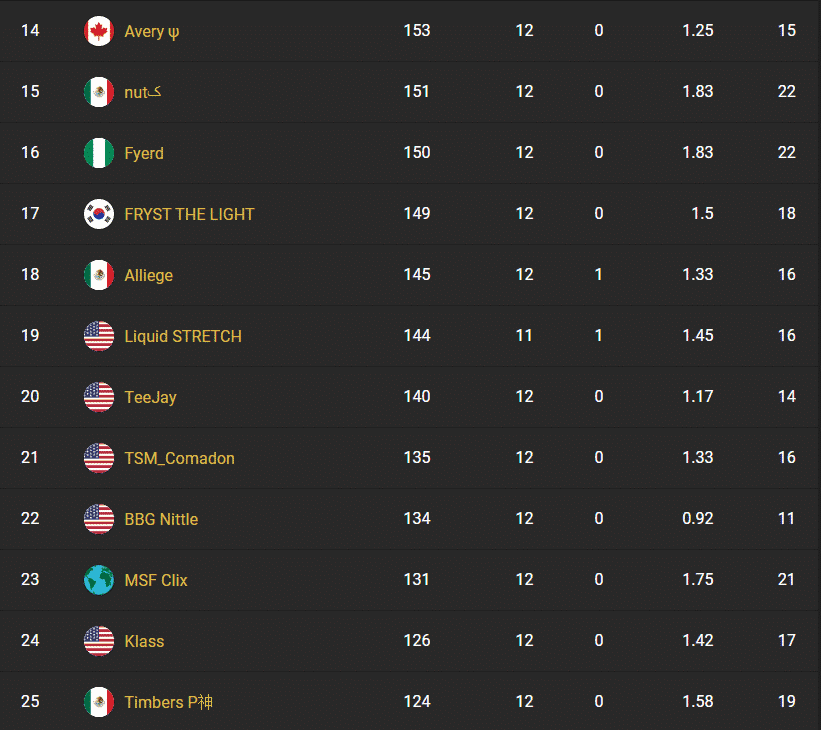Click the score 144 for Liquid STRETCH
This screenshot has width=821, height=730.
pos(417,336)
